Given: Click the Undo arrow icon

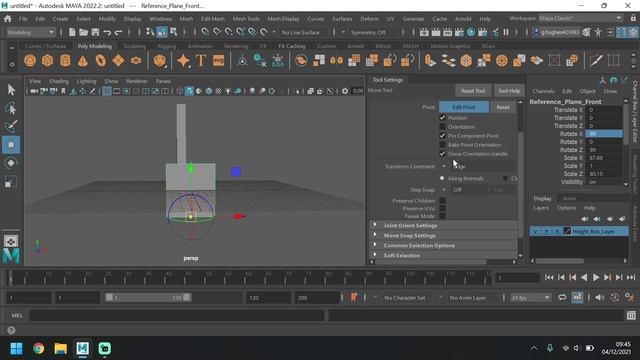Looking at the screenshot, I should coord(107,32).
